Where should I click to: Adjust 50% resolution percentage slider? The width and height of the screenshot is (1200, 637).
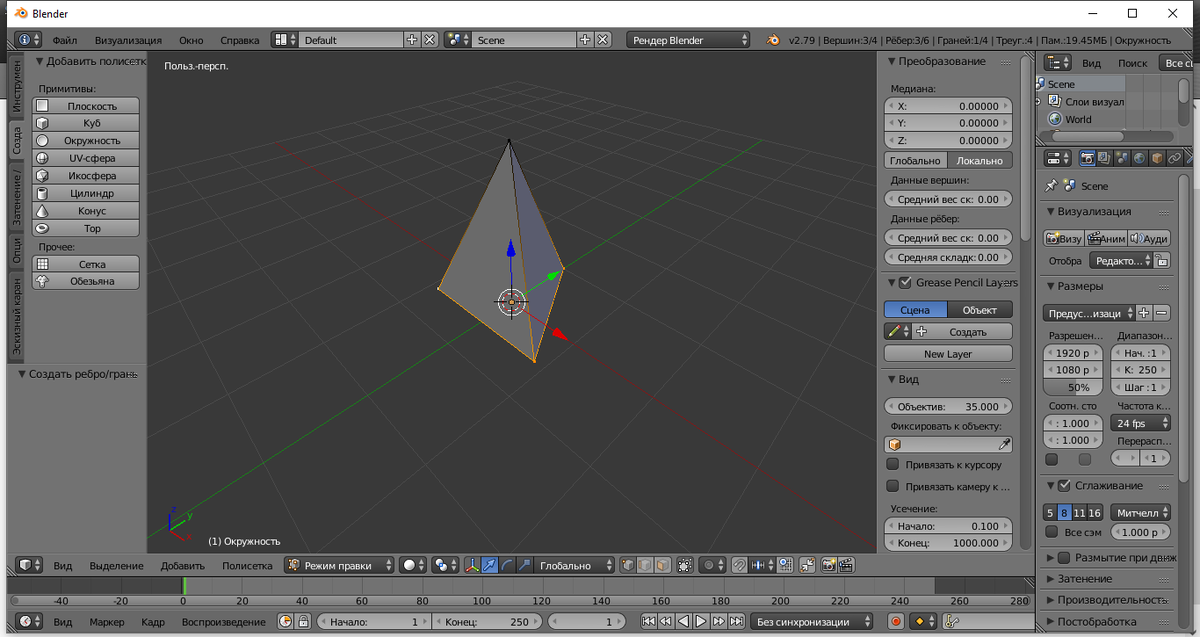(x=1074, y=387)
